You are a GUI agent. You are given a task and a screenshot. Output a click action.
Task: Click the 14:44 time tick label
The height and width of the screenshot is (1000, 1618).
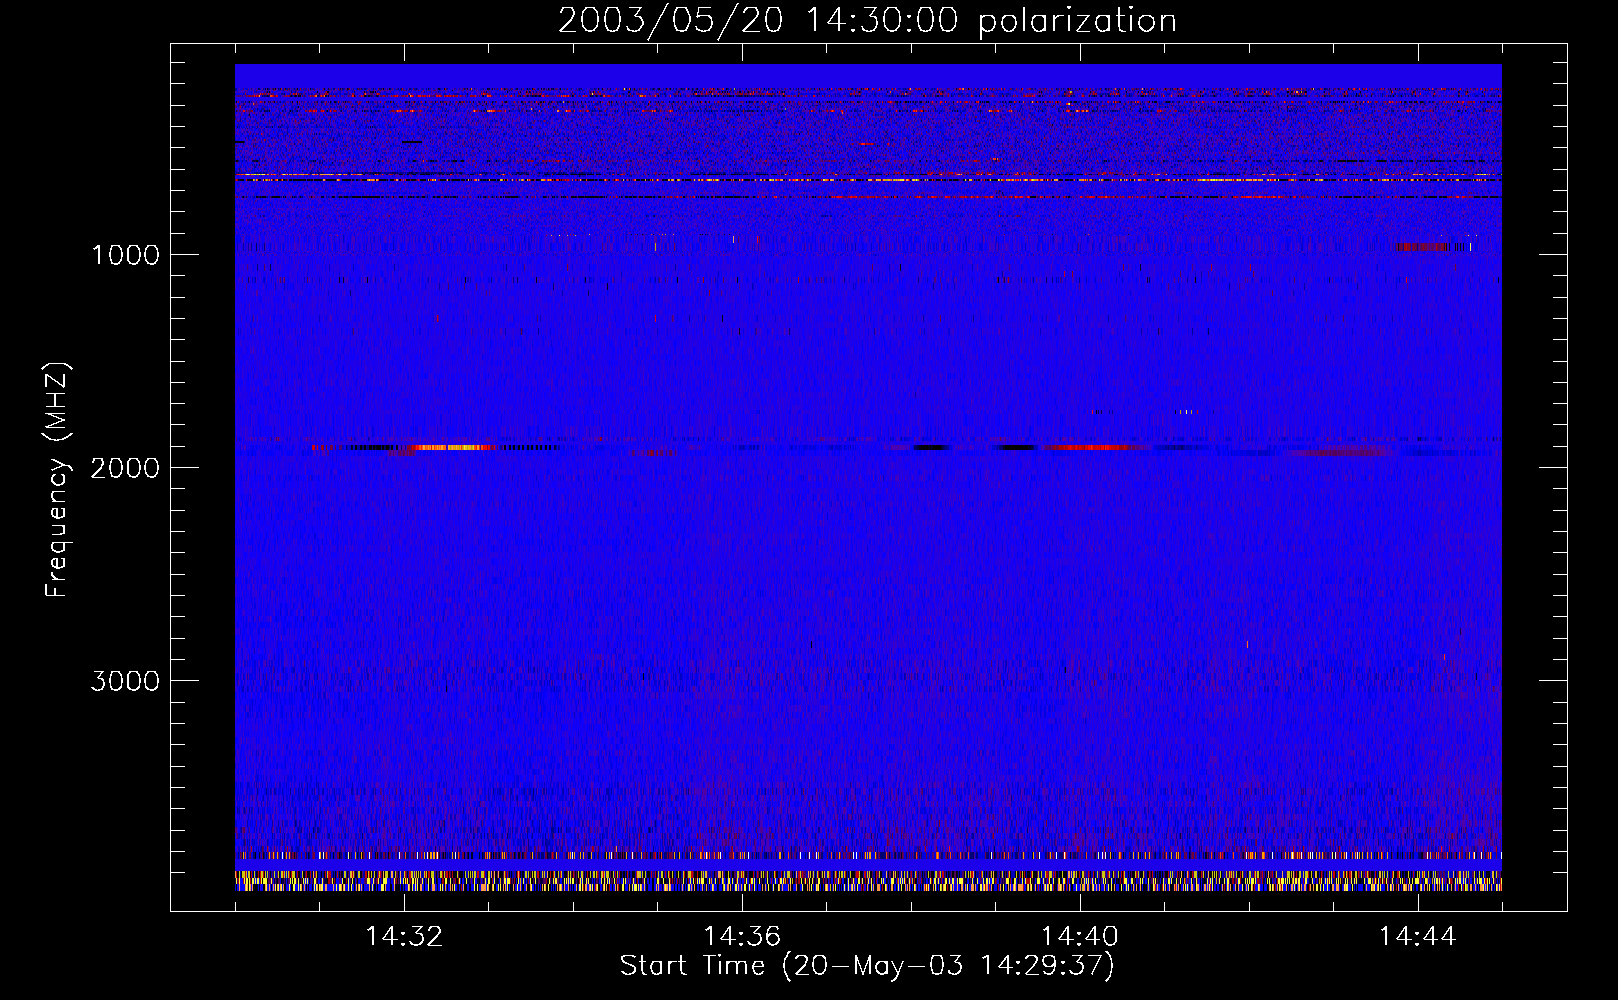pos(1418,937)
